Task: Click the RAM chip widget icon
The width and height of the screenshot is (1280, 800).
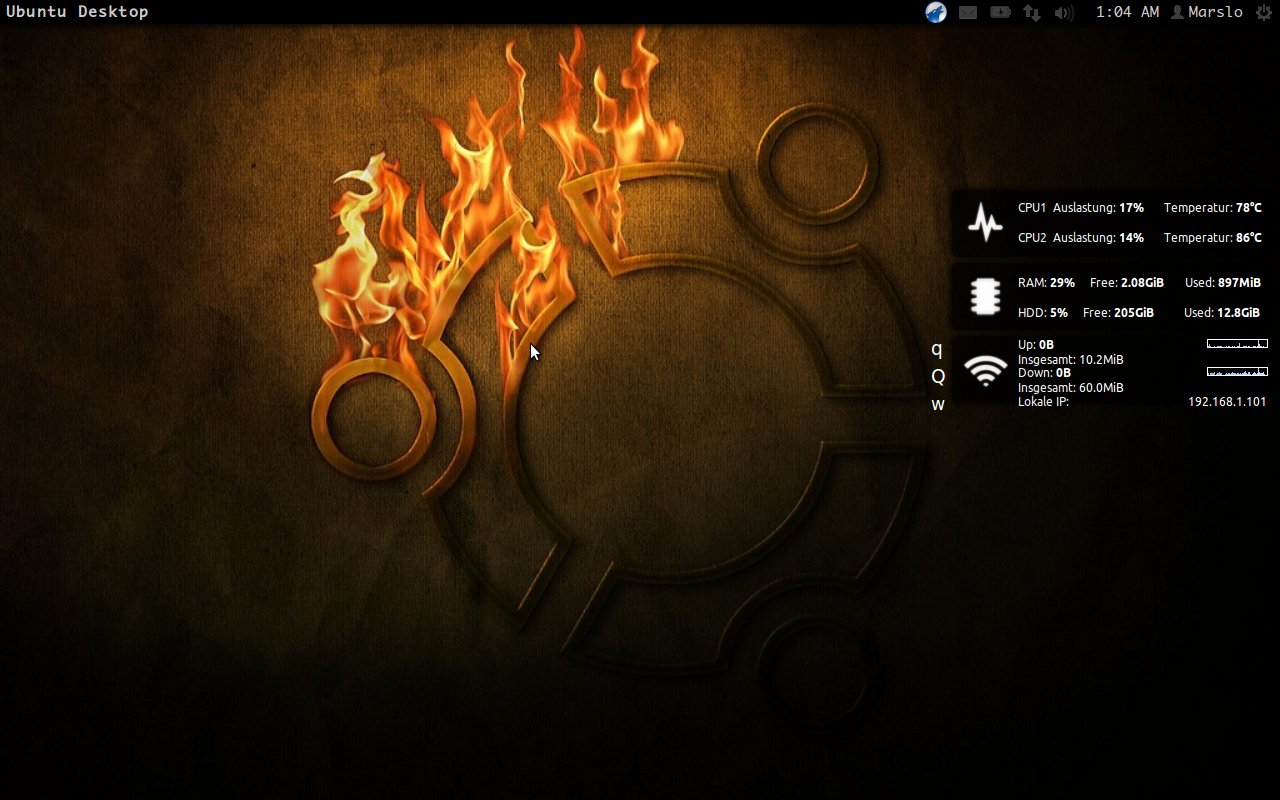Action: [x=986, y=297]
